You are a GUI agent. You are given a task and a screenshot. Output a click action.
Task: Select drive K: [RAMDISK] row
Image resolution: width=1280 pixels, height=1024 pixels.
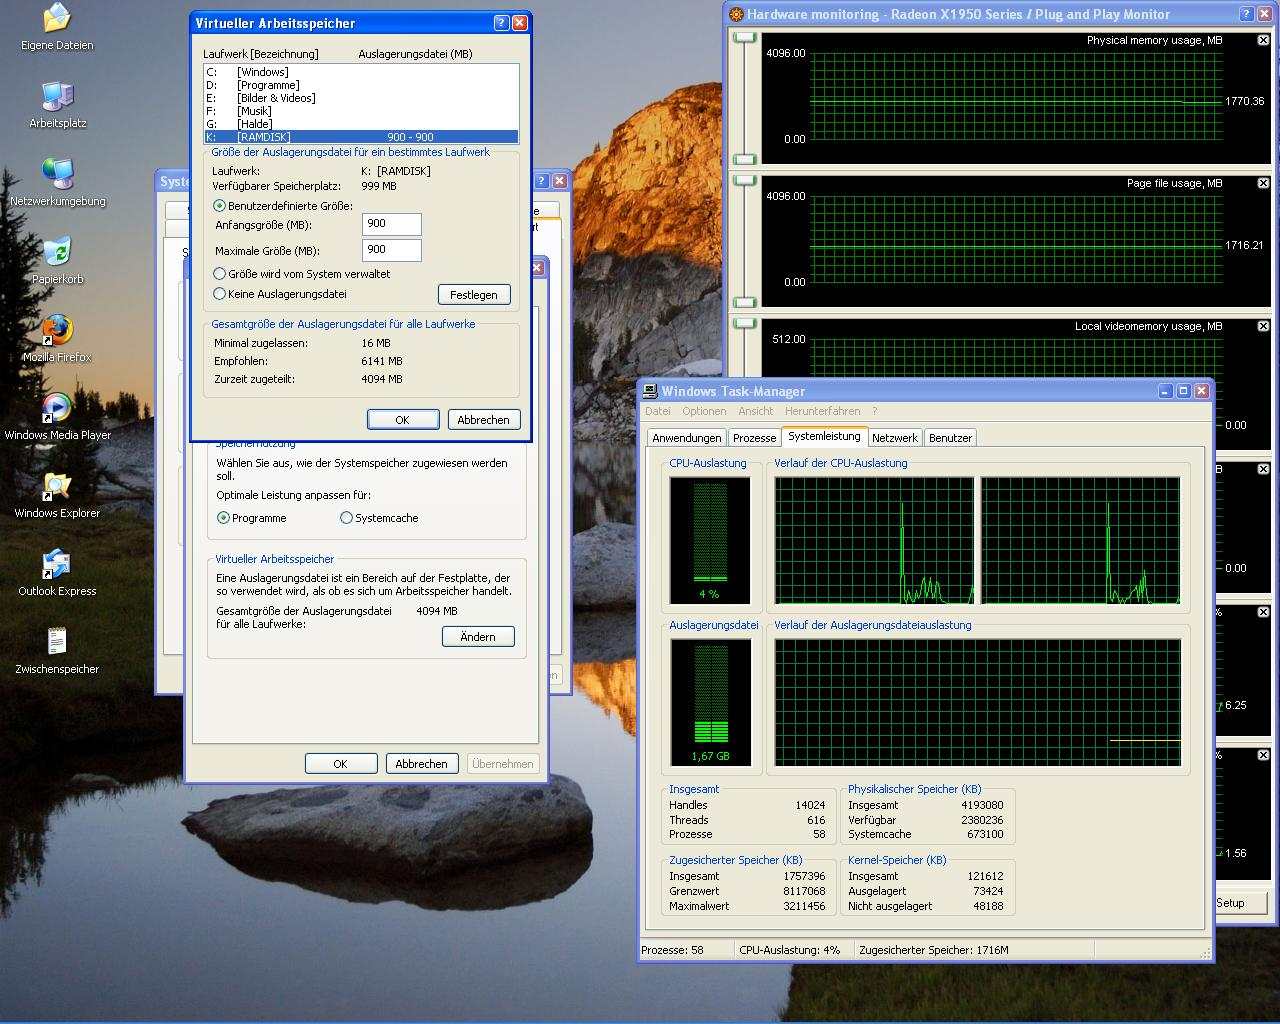pyautogui.click(x=361, y=137)
